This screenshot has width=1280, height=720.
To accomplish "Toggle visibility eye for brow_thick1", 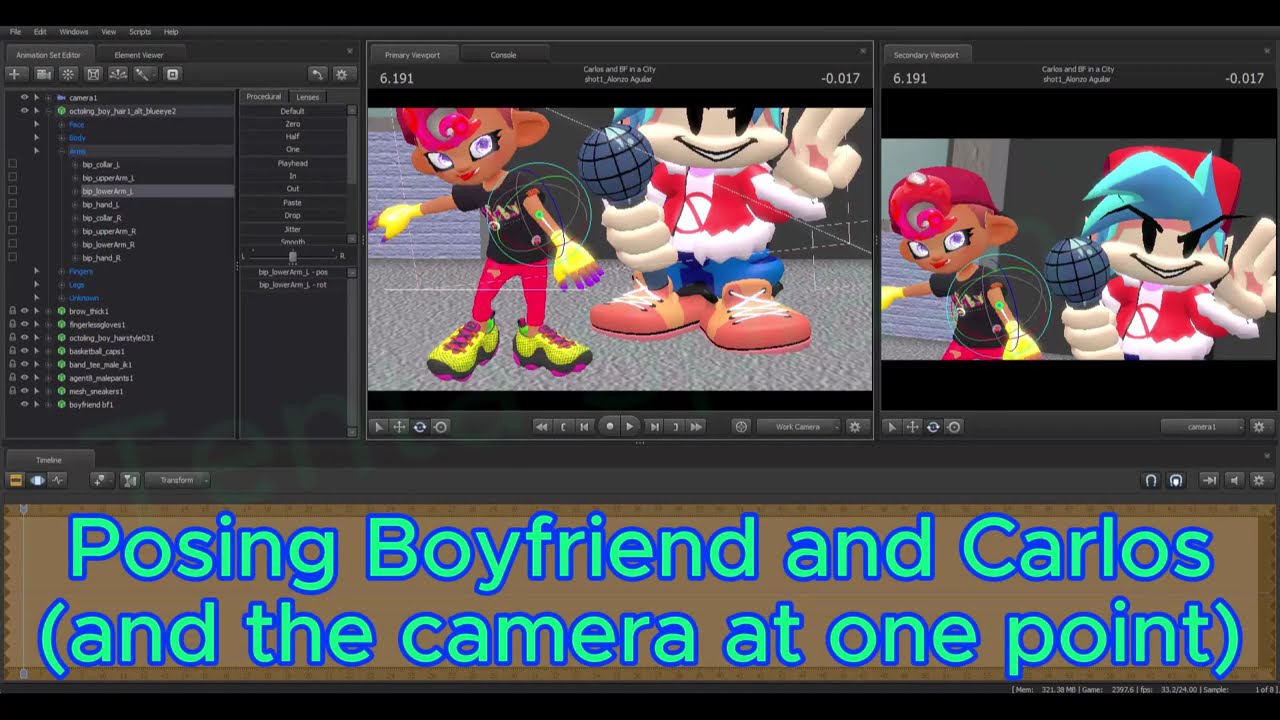I will pyautogui.click(x=24, y=311).
